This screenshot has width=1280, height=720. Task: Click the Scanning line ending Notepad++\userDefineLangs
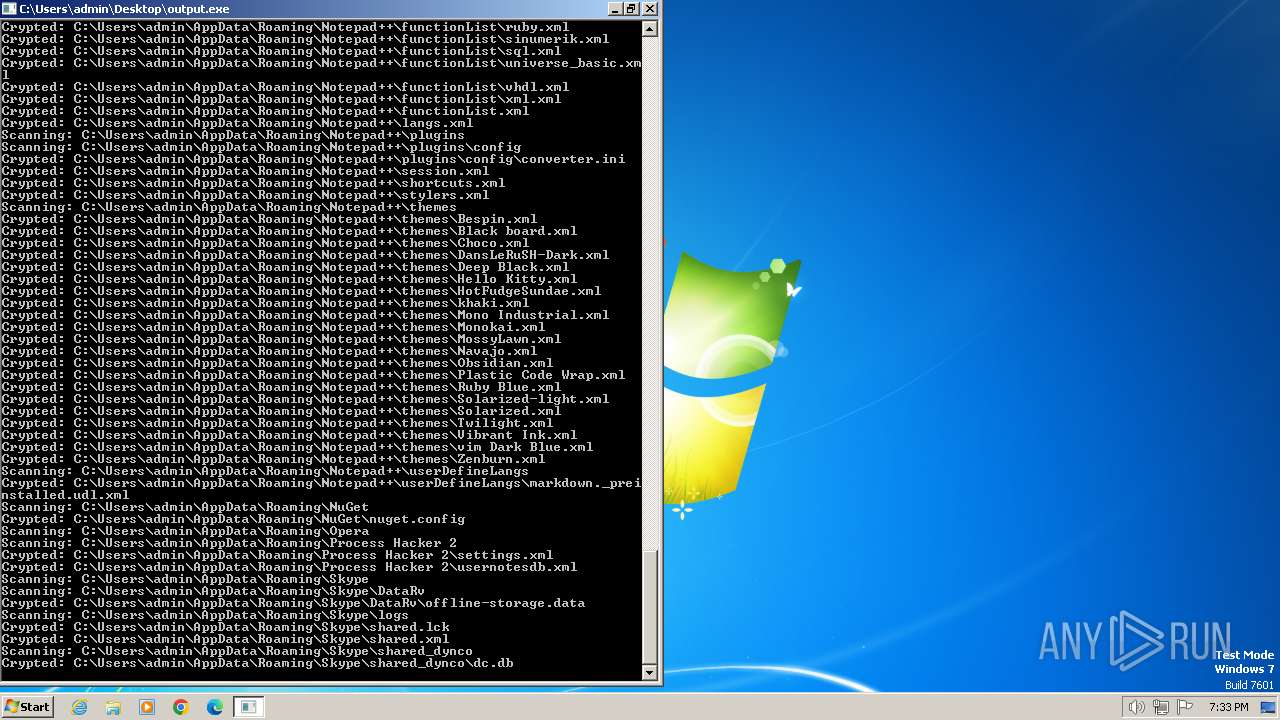(x=265, y=471)
